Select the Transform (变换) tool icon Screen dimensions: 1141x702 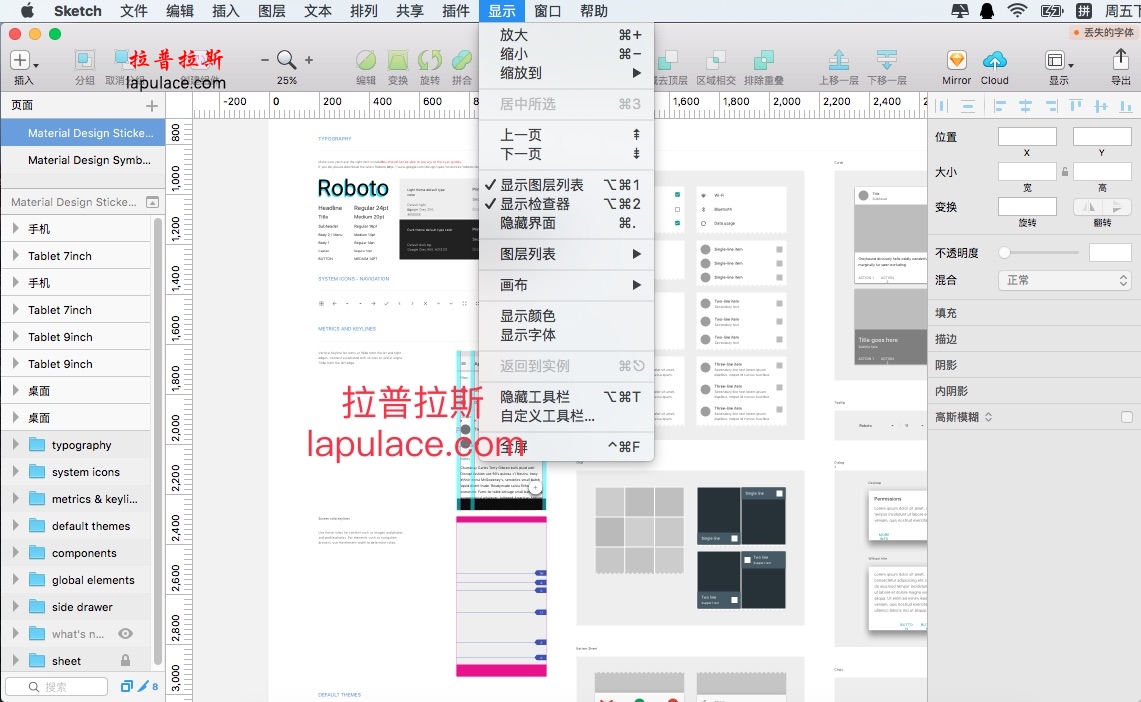click(x=397, y=60)
